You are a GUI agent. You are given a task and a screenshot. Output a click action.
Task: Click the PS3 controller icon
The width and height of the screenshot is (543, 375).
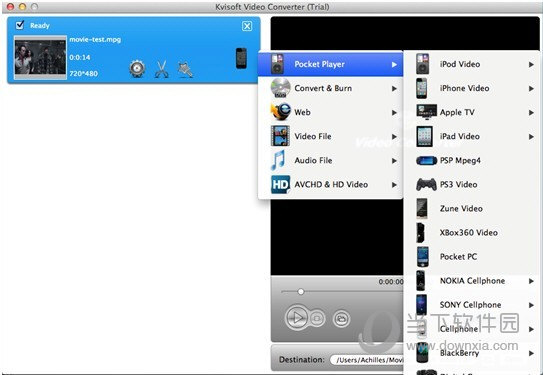426,184
